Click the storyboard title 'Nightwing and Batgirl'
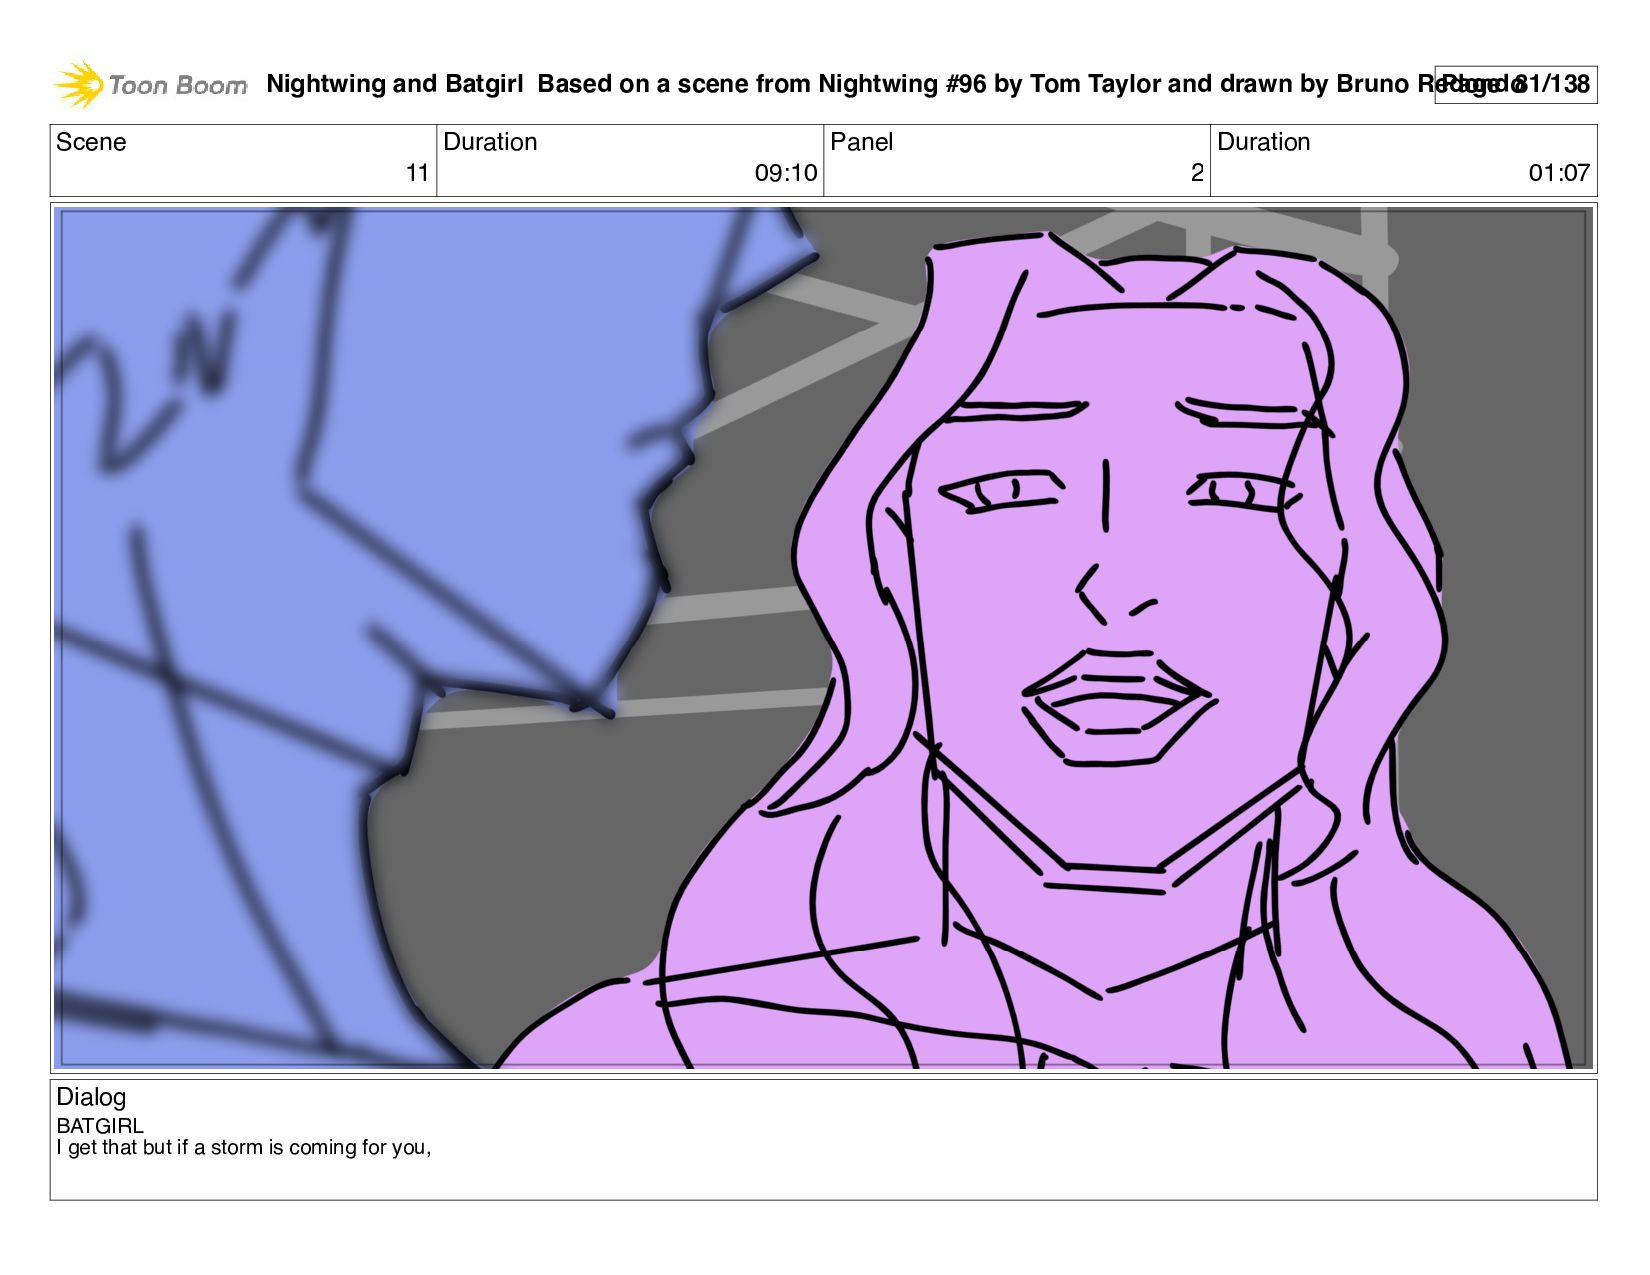 [395, 84]
